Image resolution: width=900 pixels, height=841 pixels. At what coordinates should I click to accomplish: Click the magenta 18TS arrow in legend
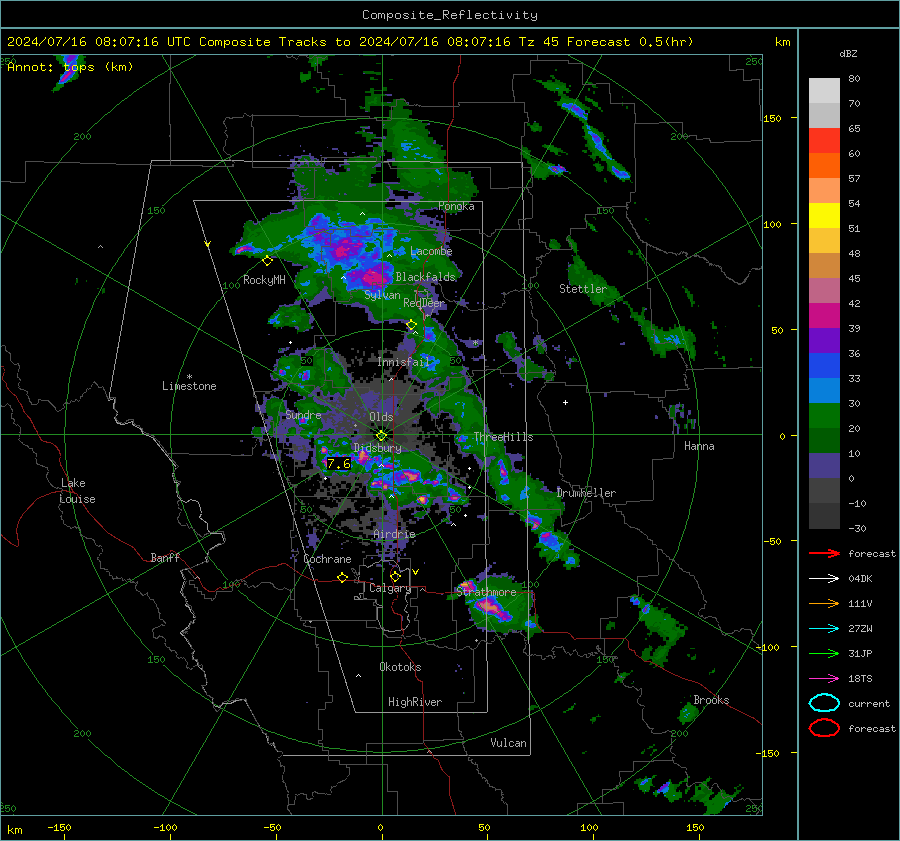[824, 679]
